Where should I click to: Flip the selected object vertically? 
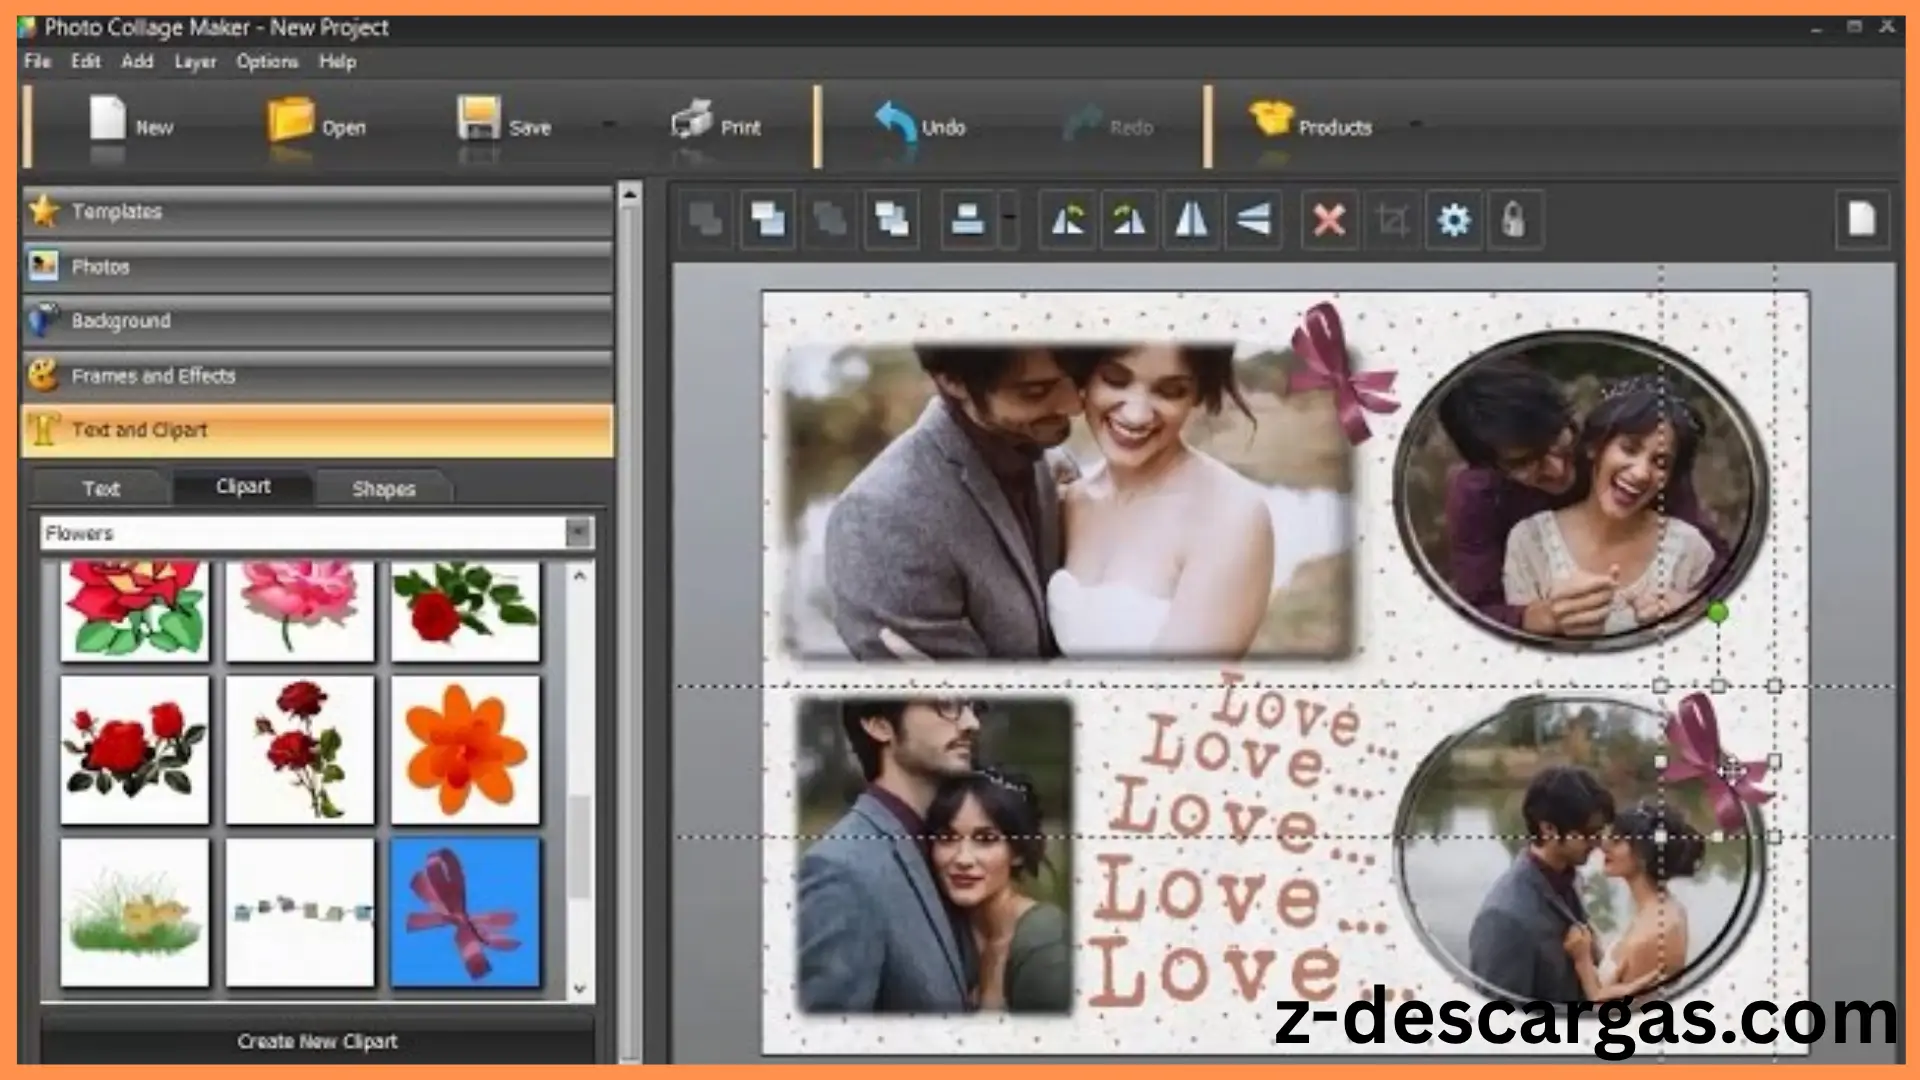(1253, 219)
